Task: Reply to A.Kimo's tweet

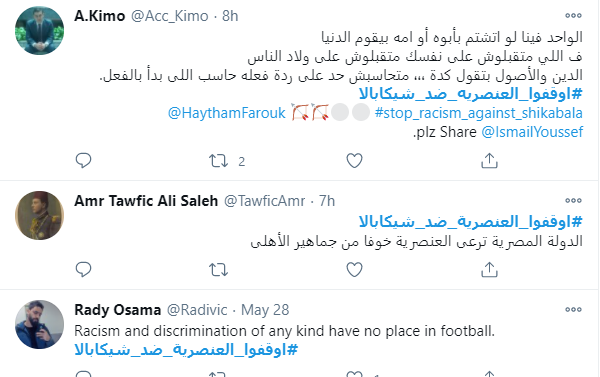Action: click(83, 160)
